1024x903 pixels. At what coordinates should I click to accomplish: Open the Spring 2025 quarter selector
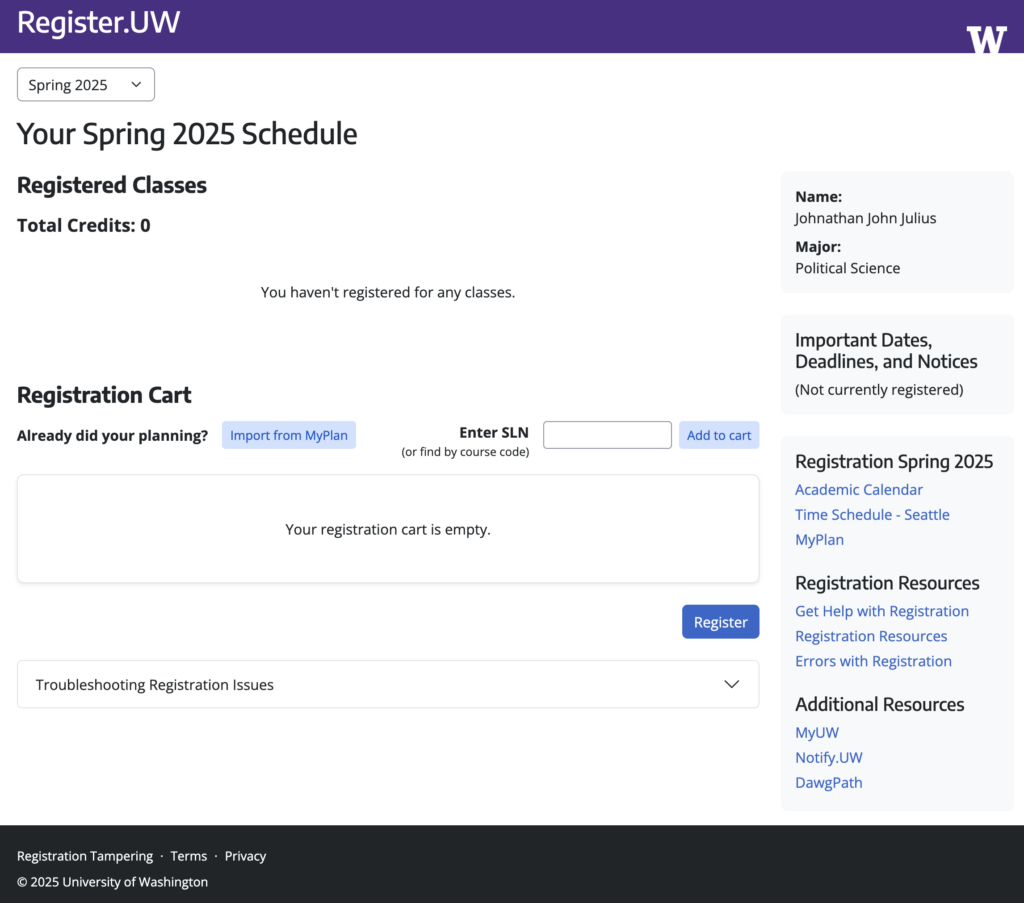click(x=85, y=84)
